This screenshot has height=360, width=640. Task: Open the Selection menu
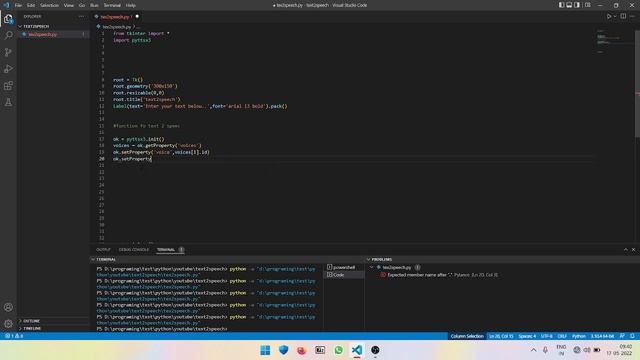tap(49, 5)
